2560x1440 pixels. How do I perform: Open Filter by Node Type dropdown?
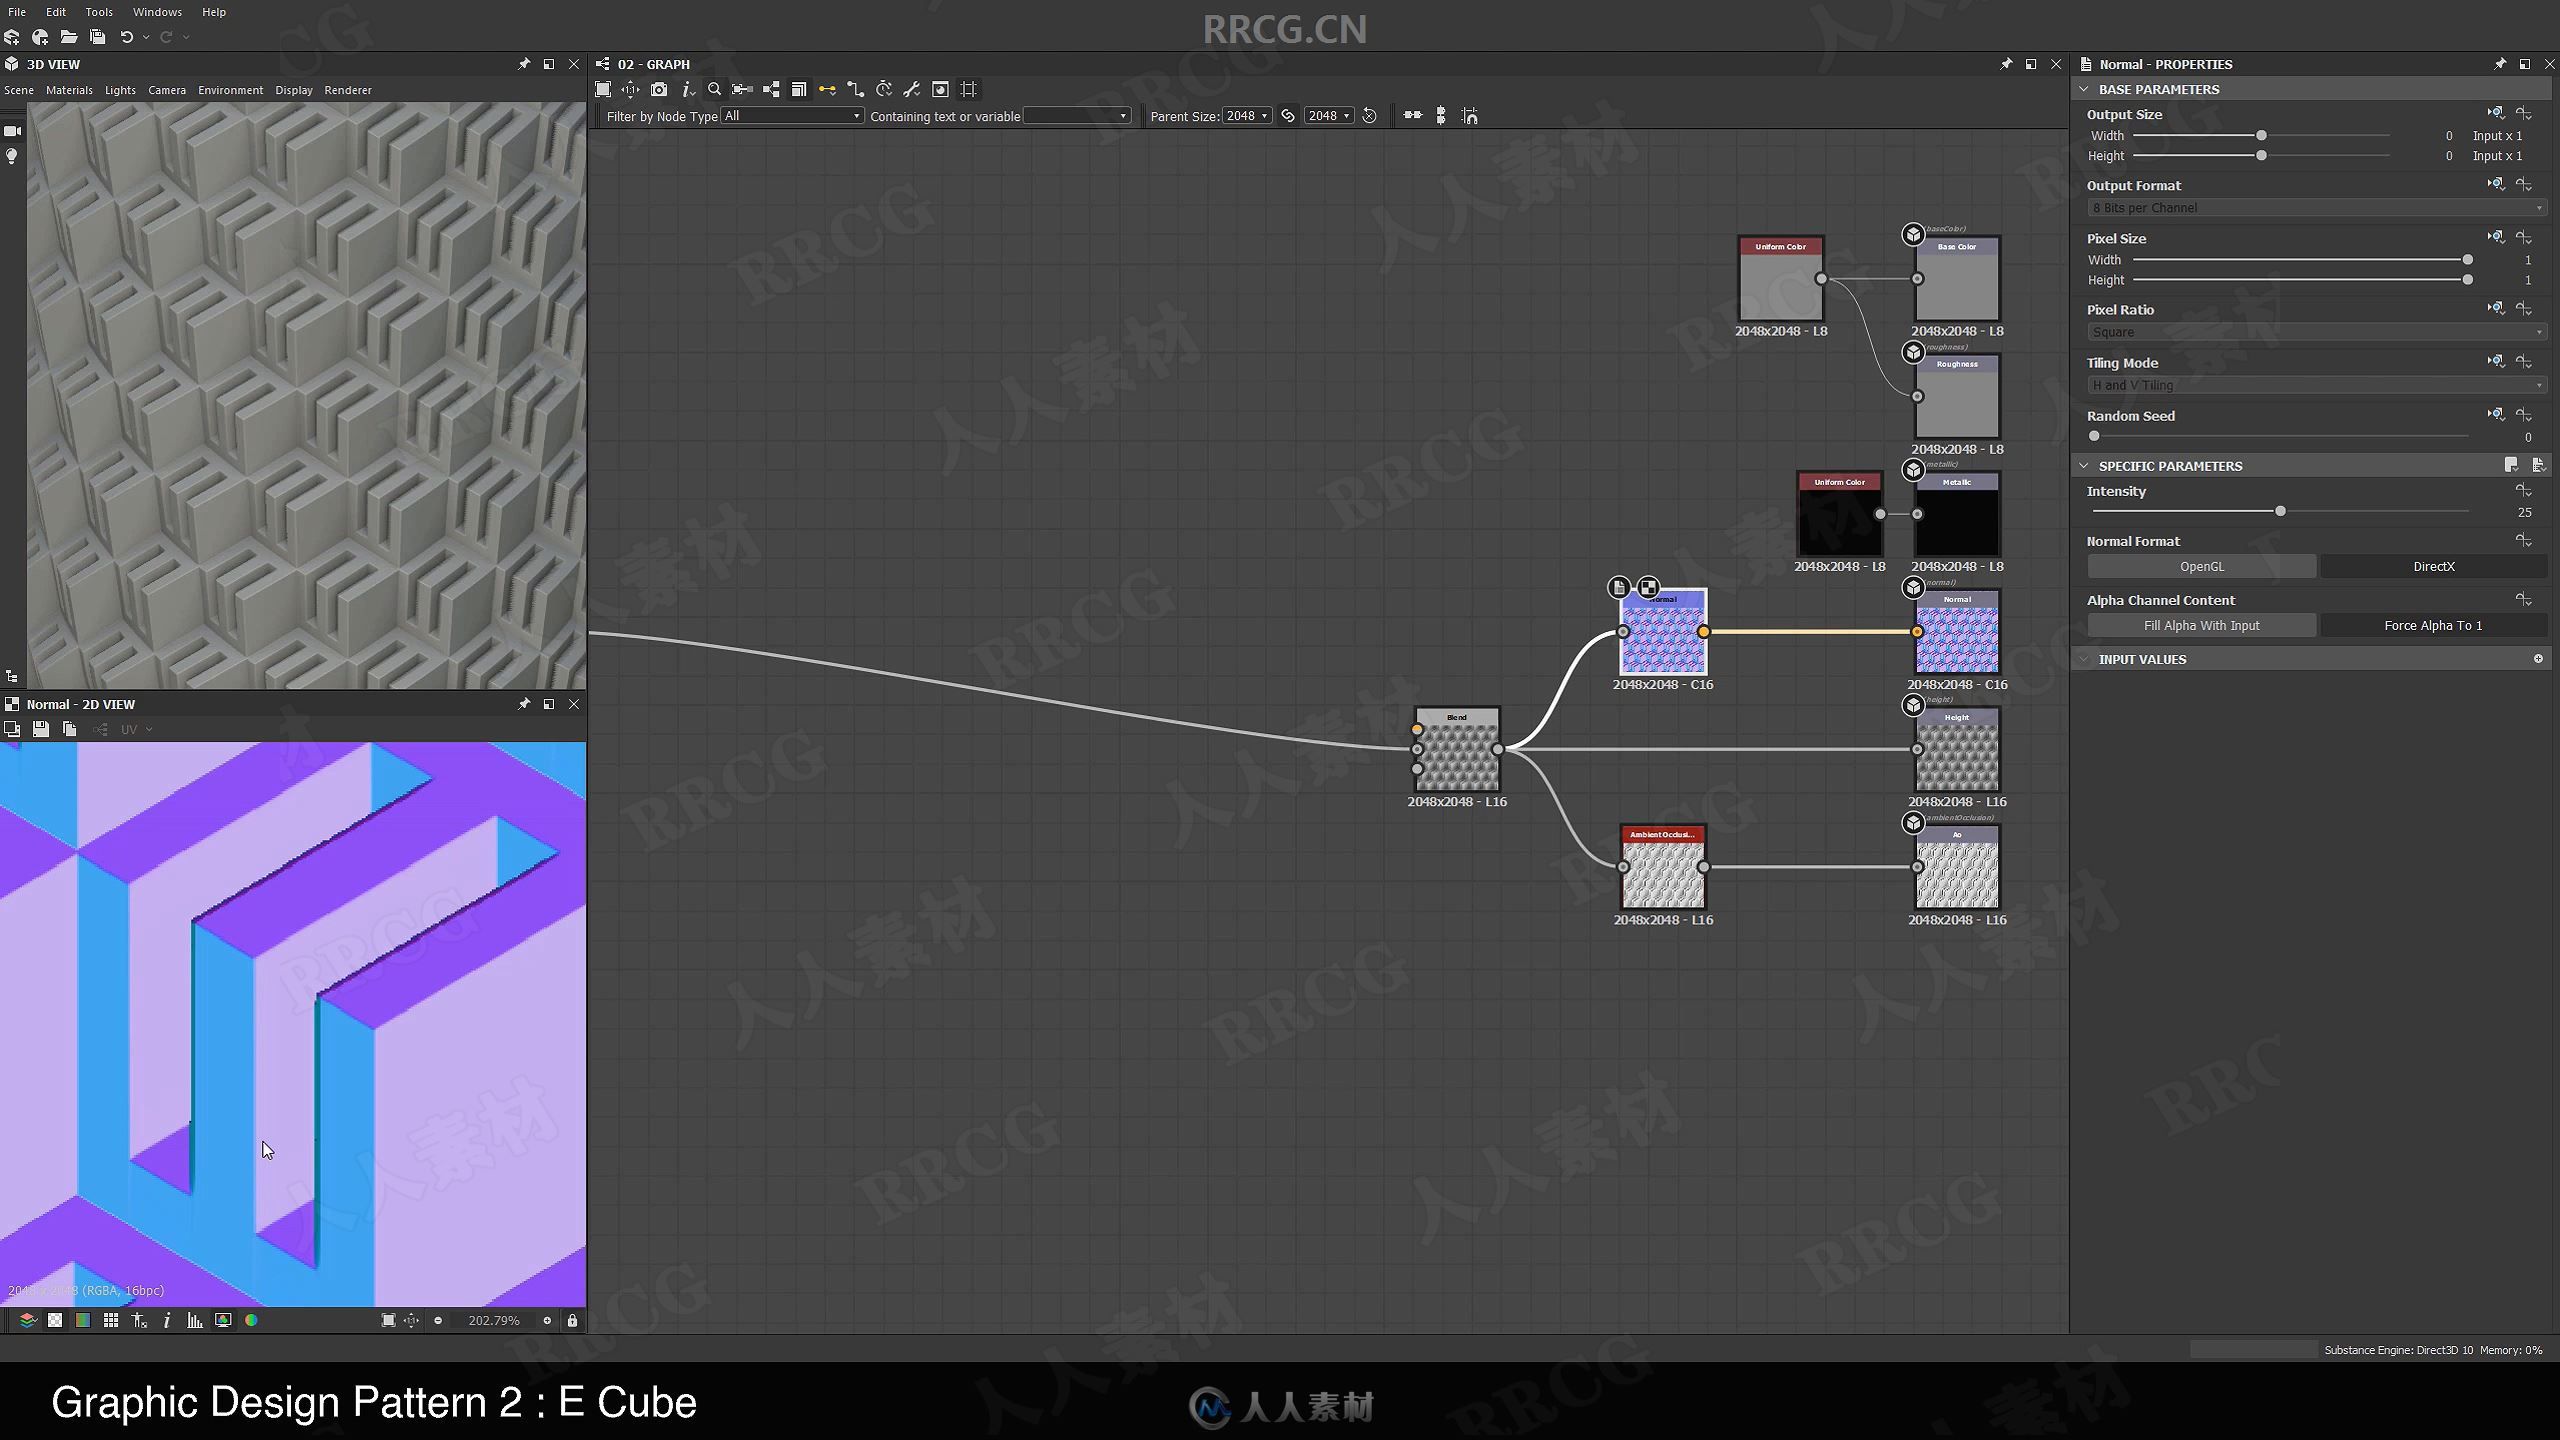(x=789, y=116)
